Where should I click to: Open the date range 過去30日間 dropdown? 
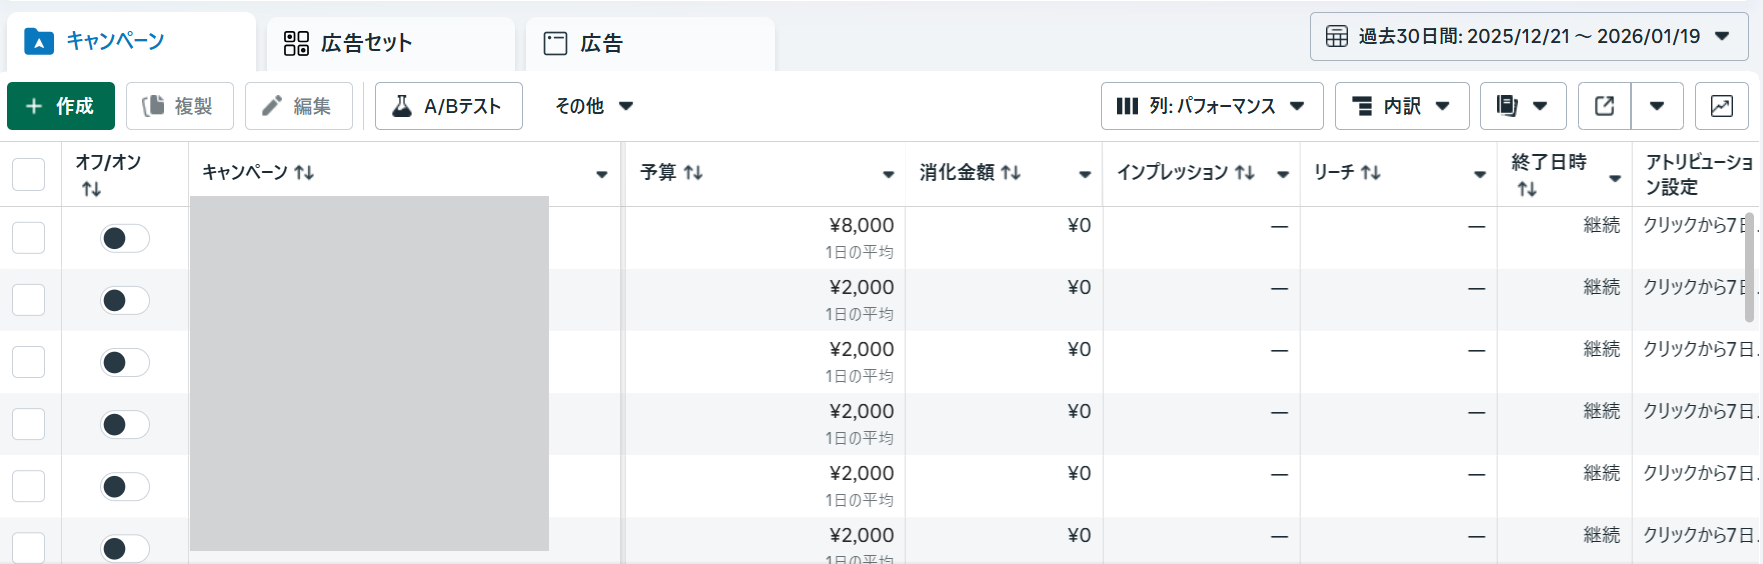click(x=1528, y=37)
